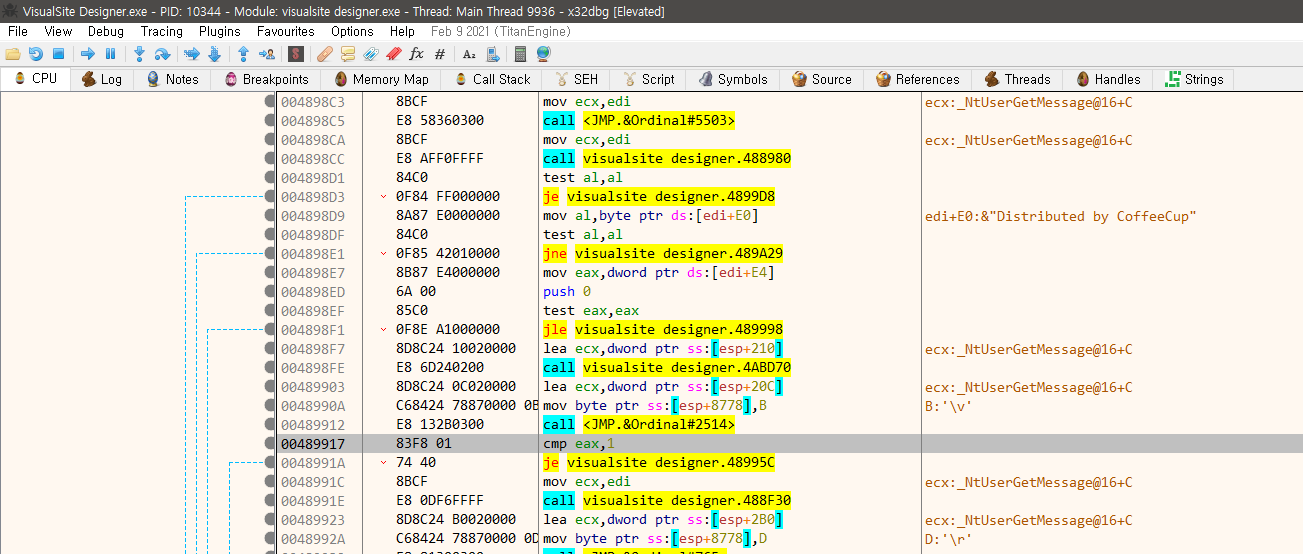1303x554 pixels.
Task: Open the Plugins menu
Action: [219, 31]
